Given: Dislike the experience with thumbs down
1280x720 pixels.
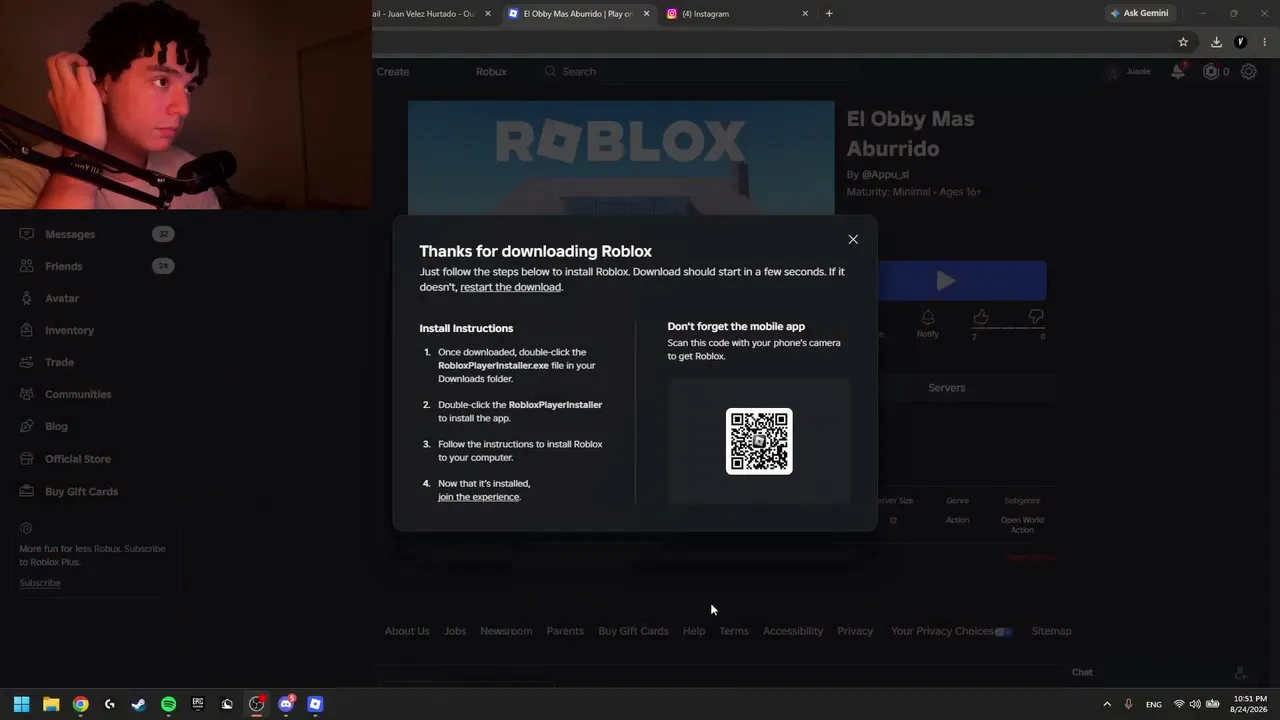Looking at the screenshot, I should pyautogui.click(x=1036, y=318).
